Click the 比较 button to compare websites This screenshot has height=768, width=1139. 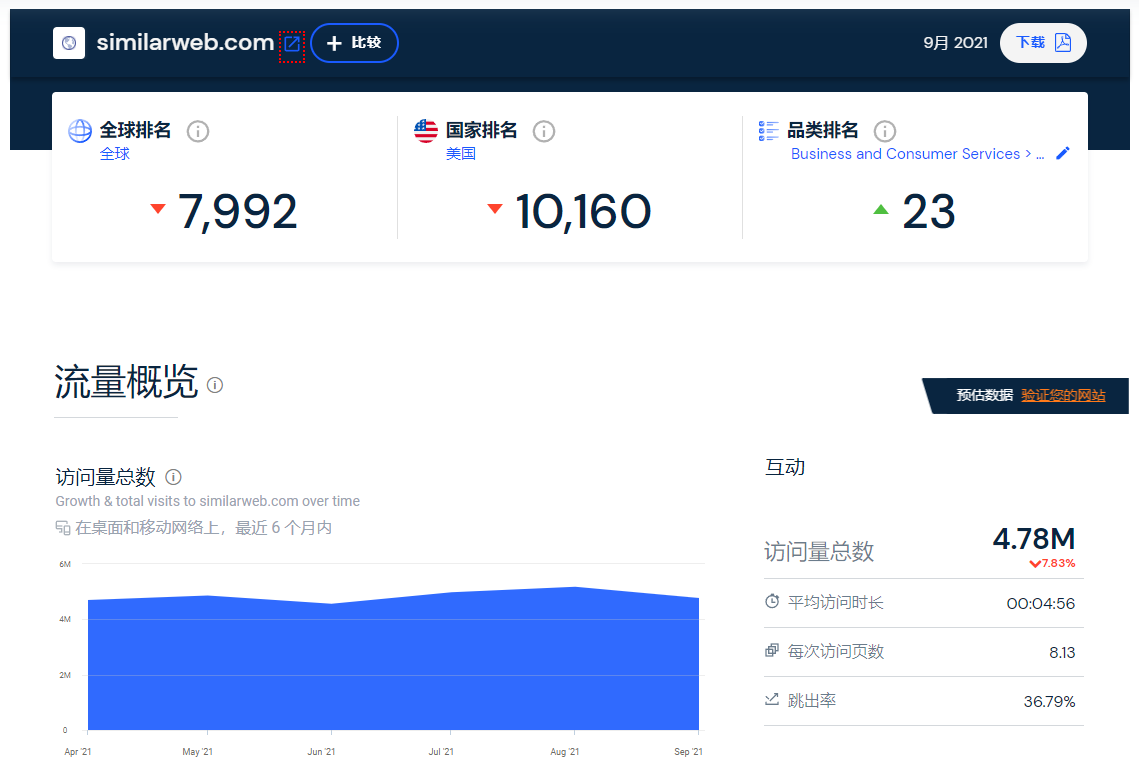click(354, 43)
